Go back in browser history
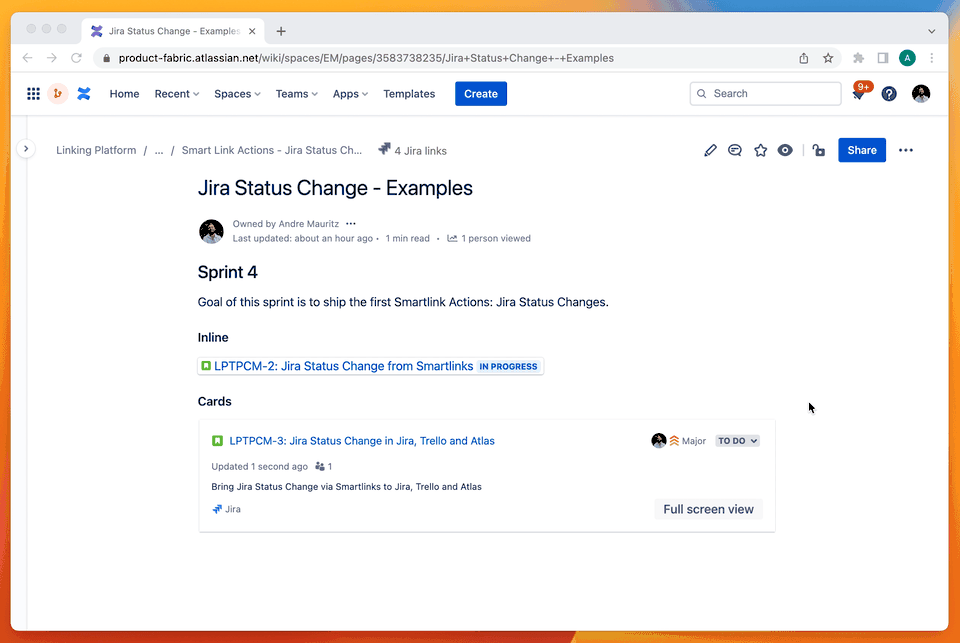Screen dimensions: 960x643 [x=28, y=58]
